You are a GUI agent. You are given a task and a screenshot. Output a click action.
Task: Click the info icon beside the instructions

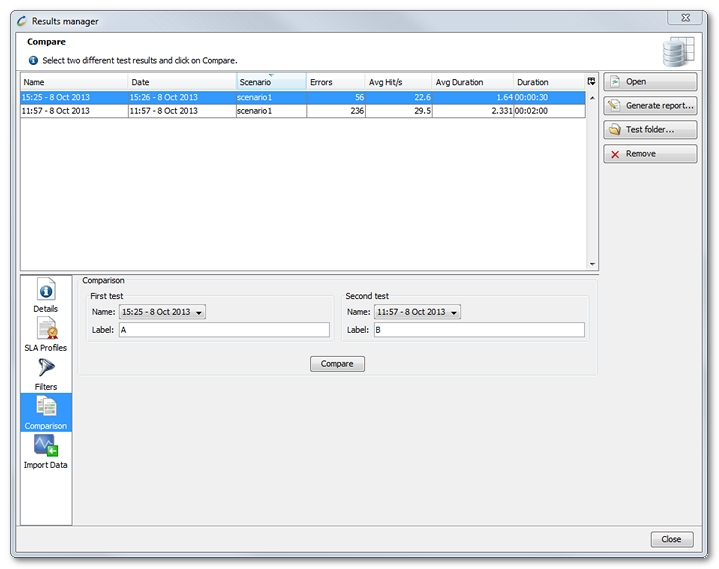(33, 60)
